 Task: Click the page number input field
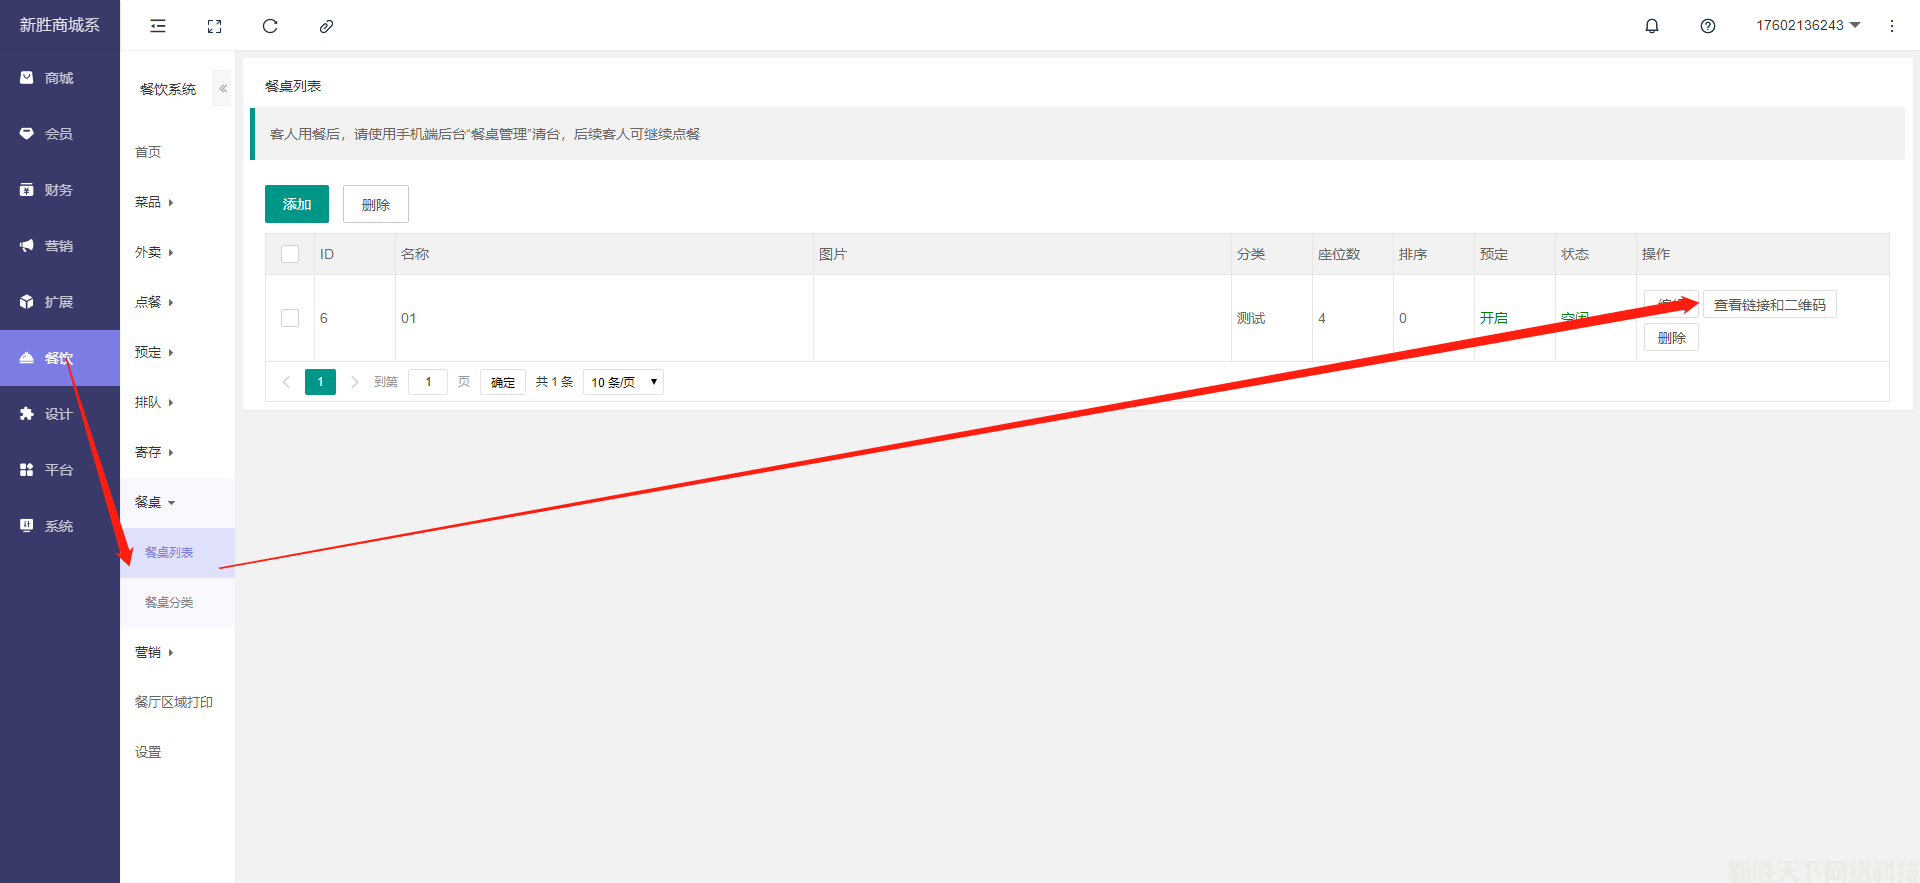tap(428, 382)
